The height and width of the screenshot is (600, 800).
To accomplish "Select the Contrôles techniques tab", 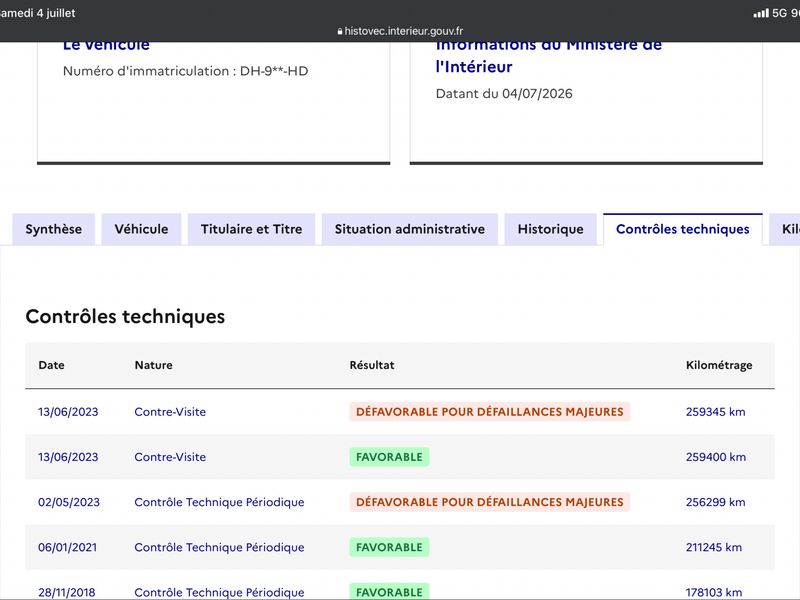I will [x=683, y=229].
